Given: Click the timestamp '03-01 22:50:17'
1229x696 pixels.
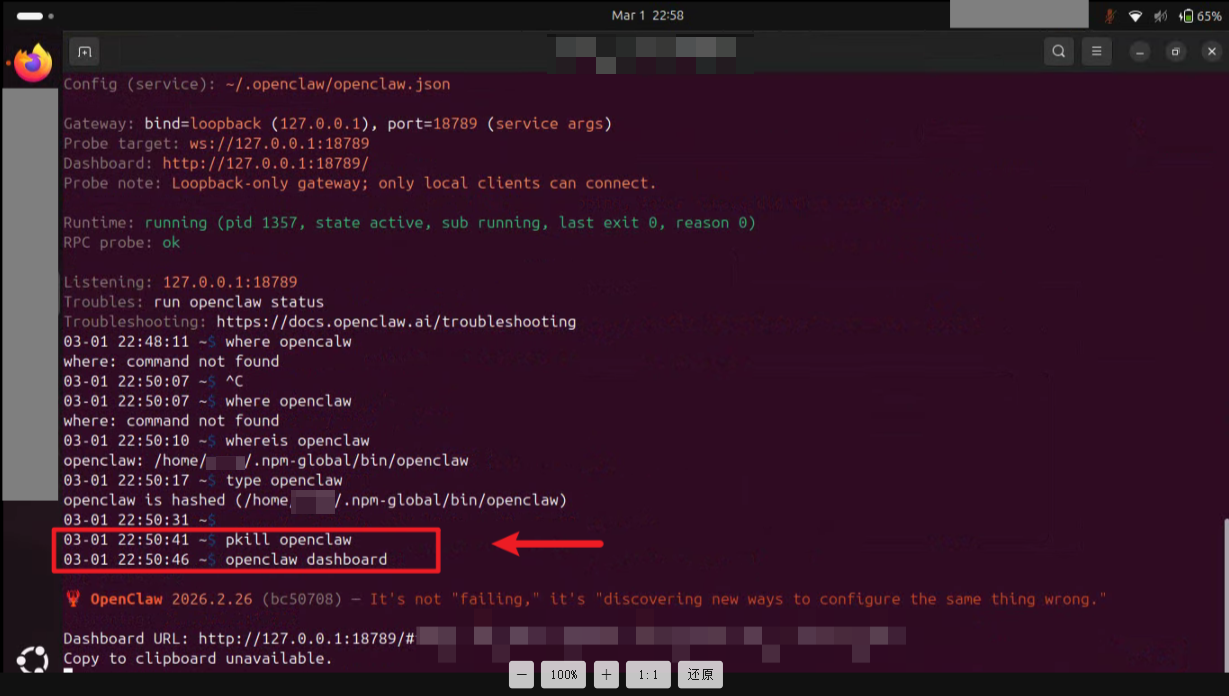Looking at the screenshot, I should [126, 481].
